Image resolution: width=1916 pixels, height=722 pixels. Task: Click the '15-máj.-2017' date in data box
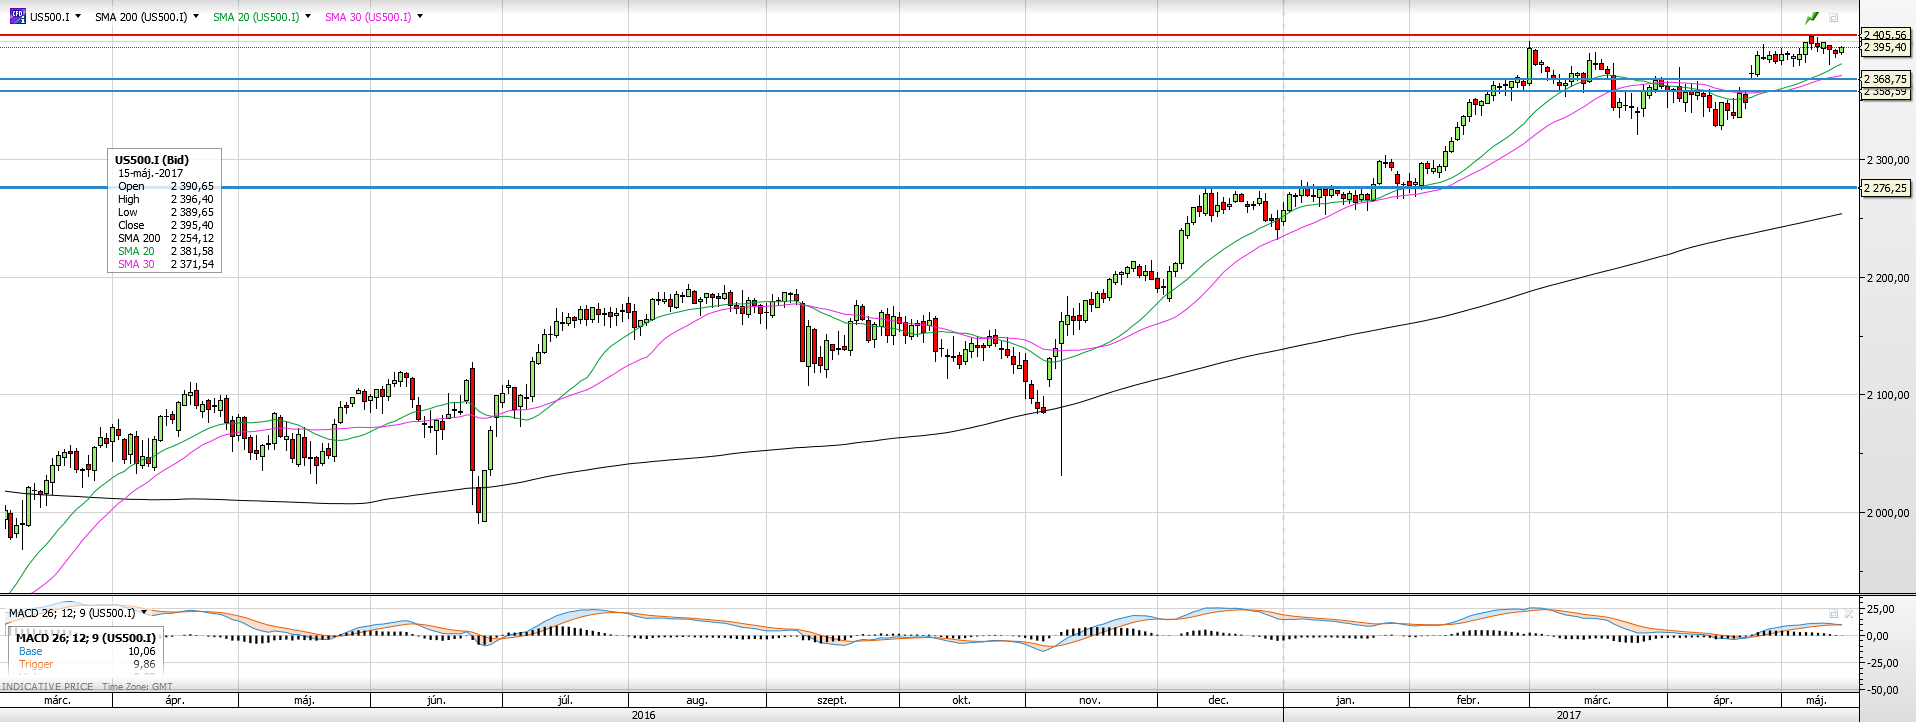tap(150, 173)
